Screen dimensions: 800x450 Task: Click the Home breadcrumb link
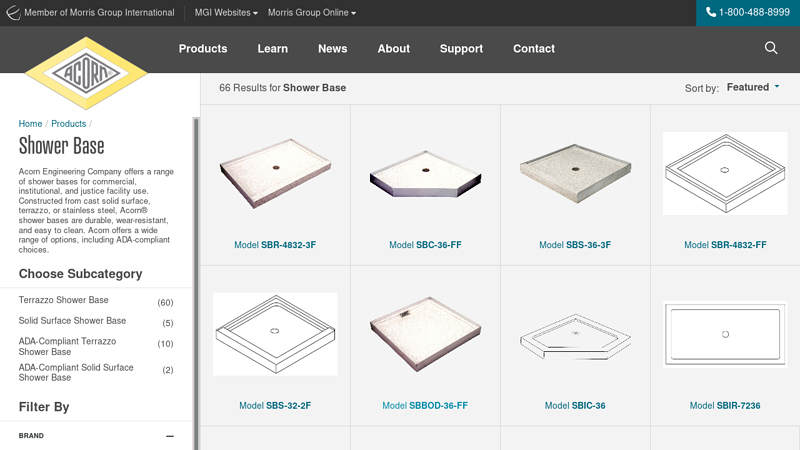(x=30, y=124)
